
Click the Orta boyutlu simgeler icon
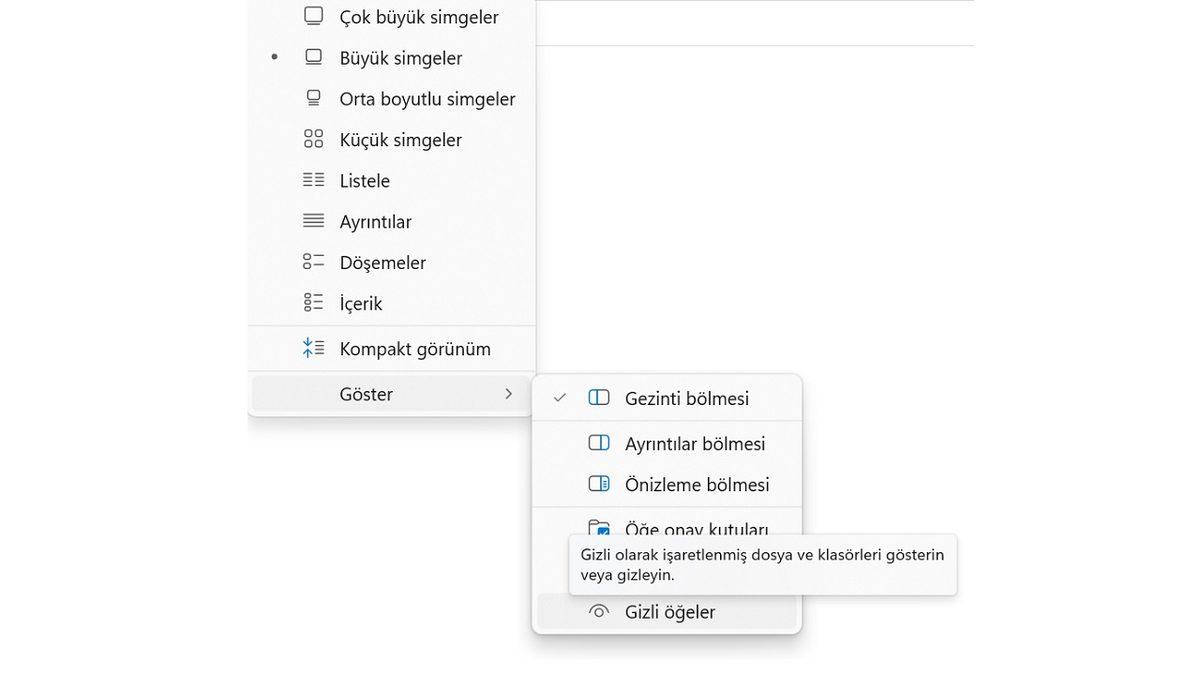point(313,97)
